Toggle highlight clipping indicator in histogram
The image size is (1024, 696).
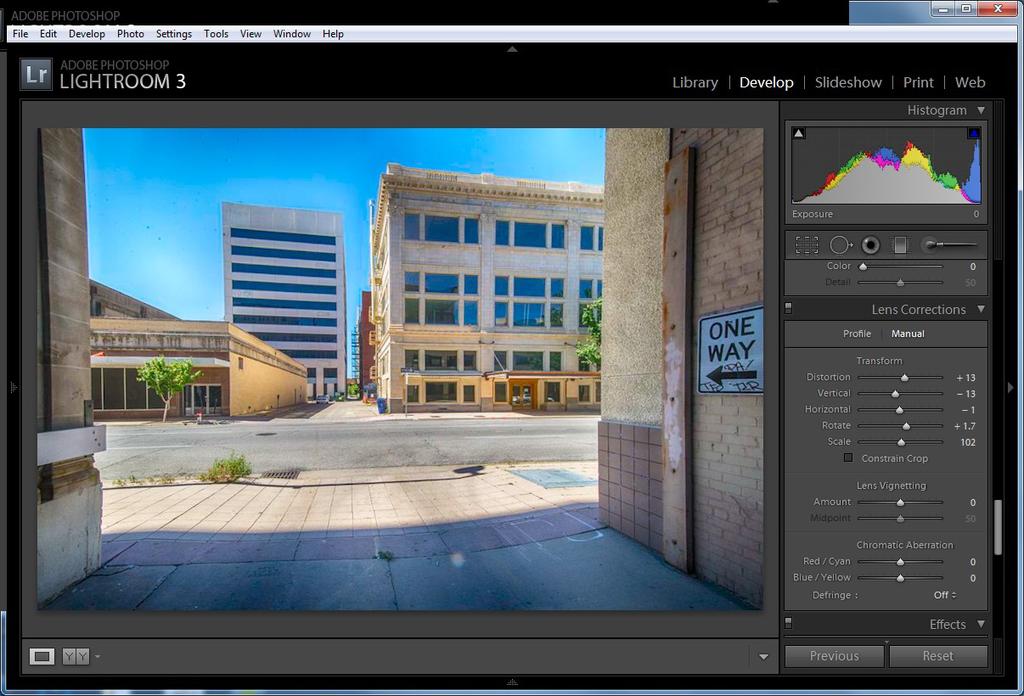coord(973,133)
